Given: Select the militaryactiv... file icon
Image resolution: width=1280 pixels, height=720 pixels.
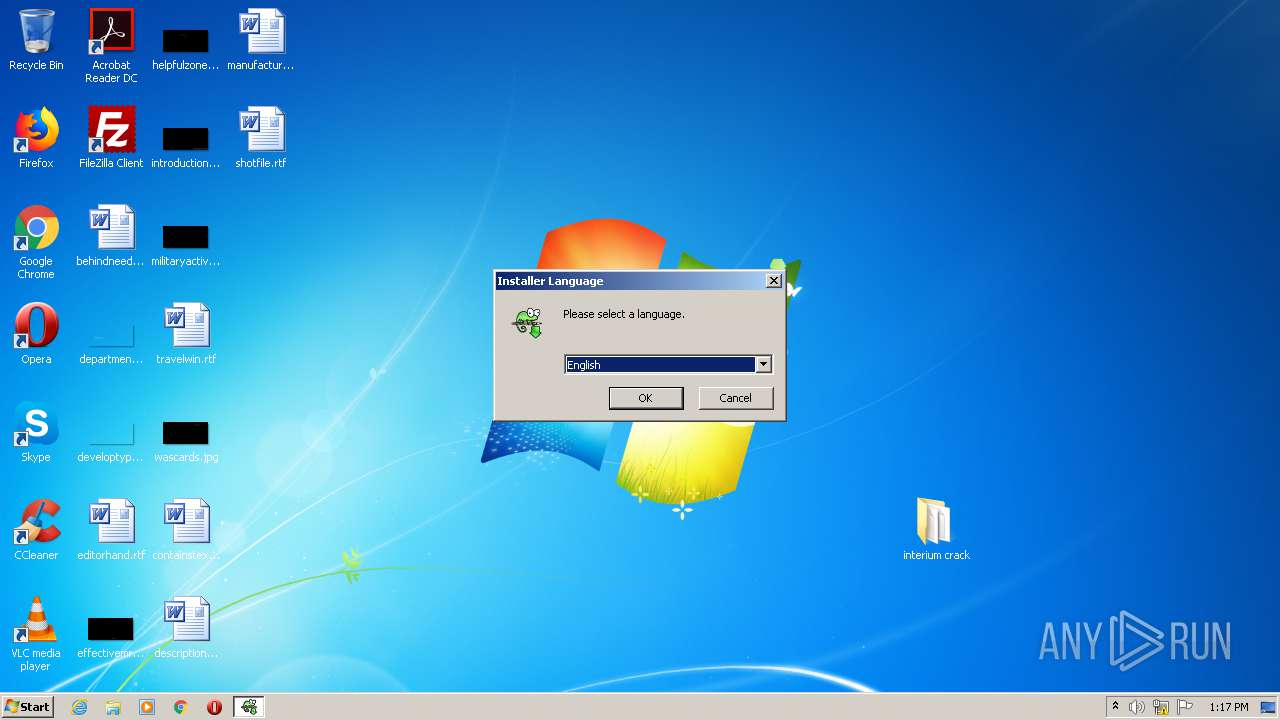Looking at the screenshot, I should (x=186, y=246).
